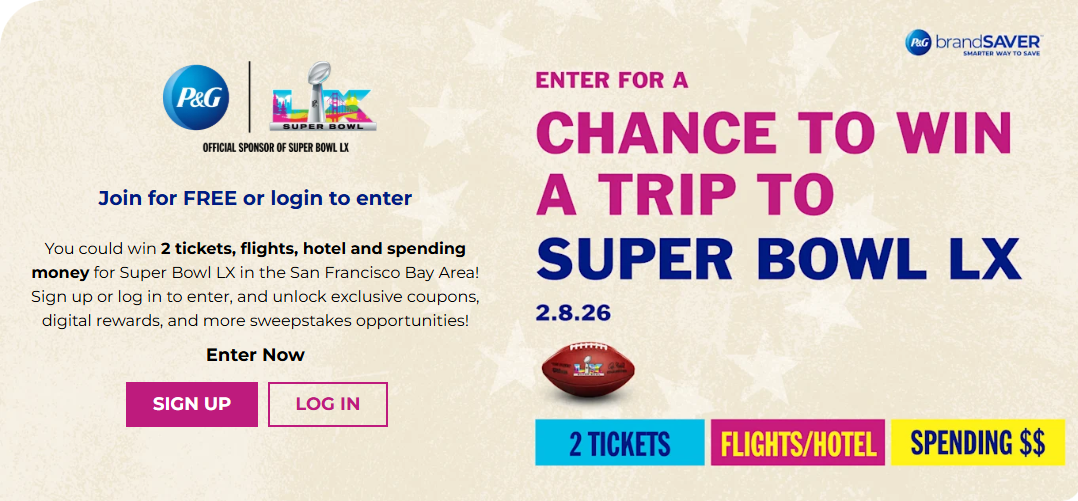Click the 'Join for FREE or login to enter' heading
The height and width of the screenshot is (501, 1078).
(x=255, y=198)
